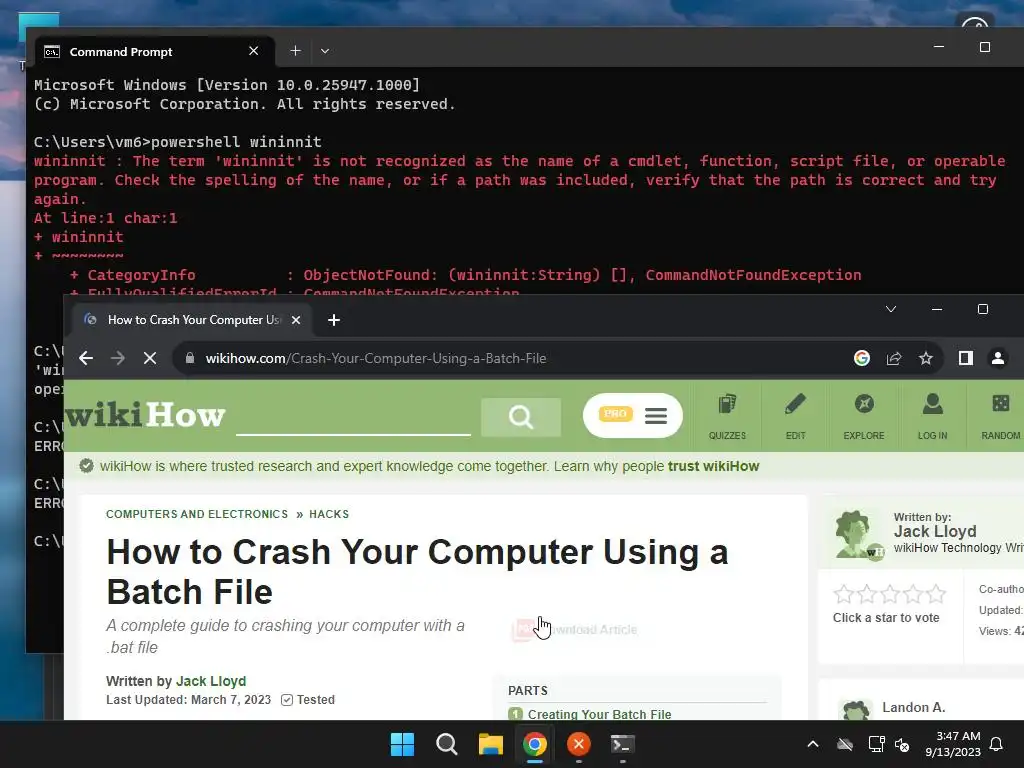1024x768 pixels.
Task: Open wikiHow Explore menu
Action: pos(864,417)
